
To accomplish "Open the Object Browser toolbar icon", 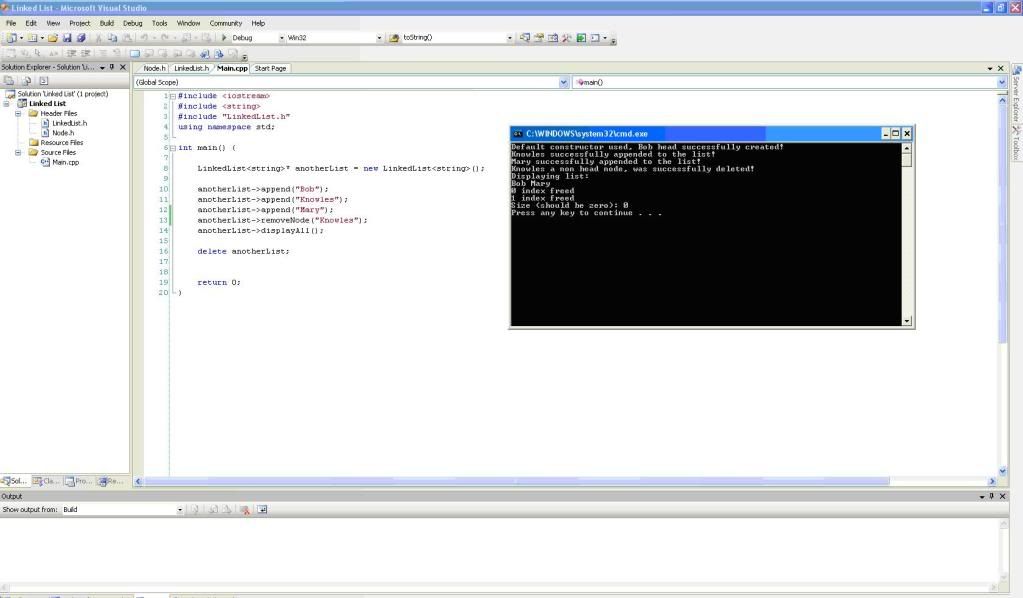I will click(553, 38).
